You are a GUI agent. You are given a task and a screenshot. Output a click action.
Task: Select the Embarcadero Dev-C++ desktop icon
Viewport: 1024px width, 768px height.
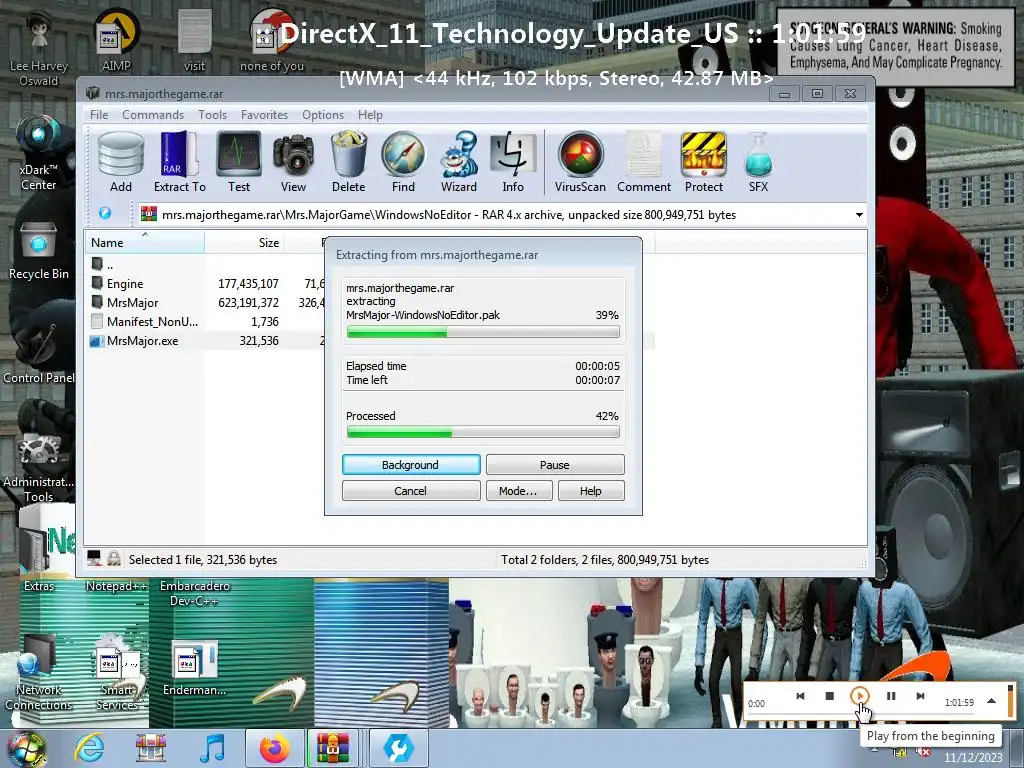194,593
